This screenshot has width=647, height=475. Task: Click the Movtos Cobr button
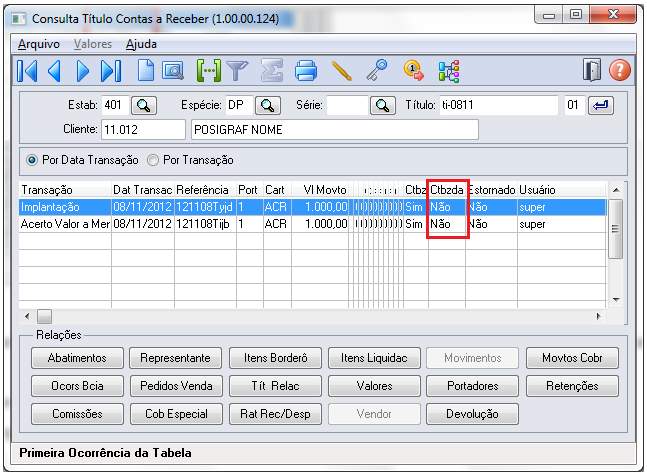point(572,358)
